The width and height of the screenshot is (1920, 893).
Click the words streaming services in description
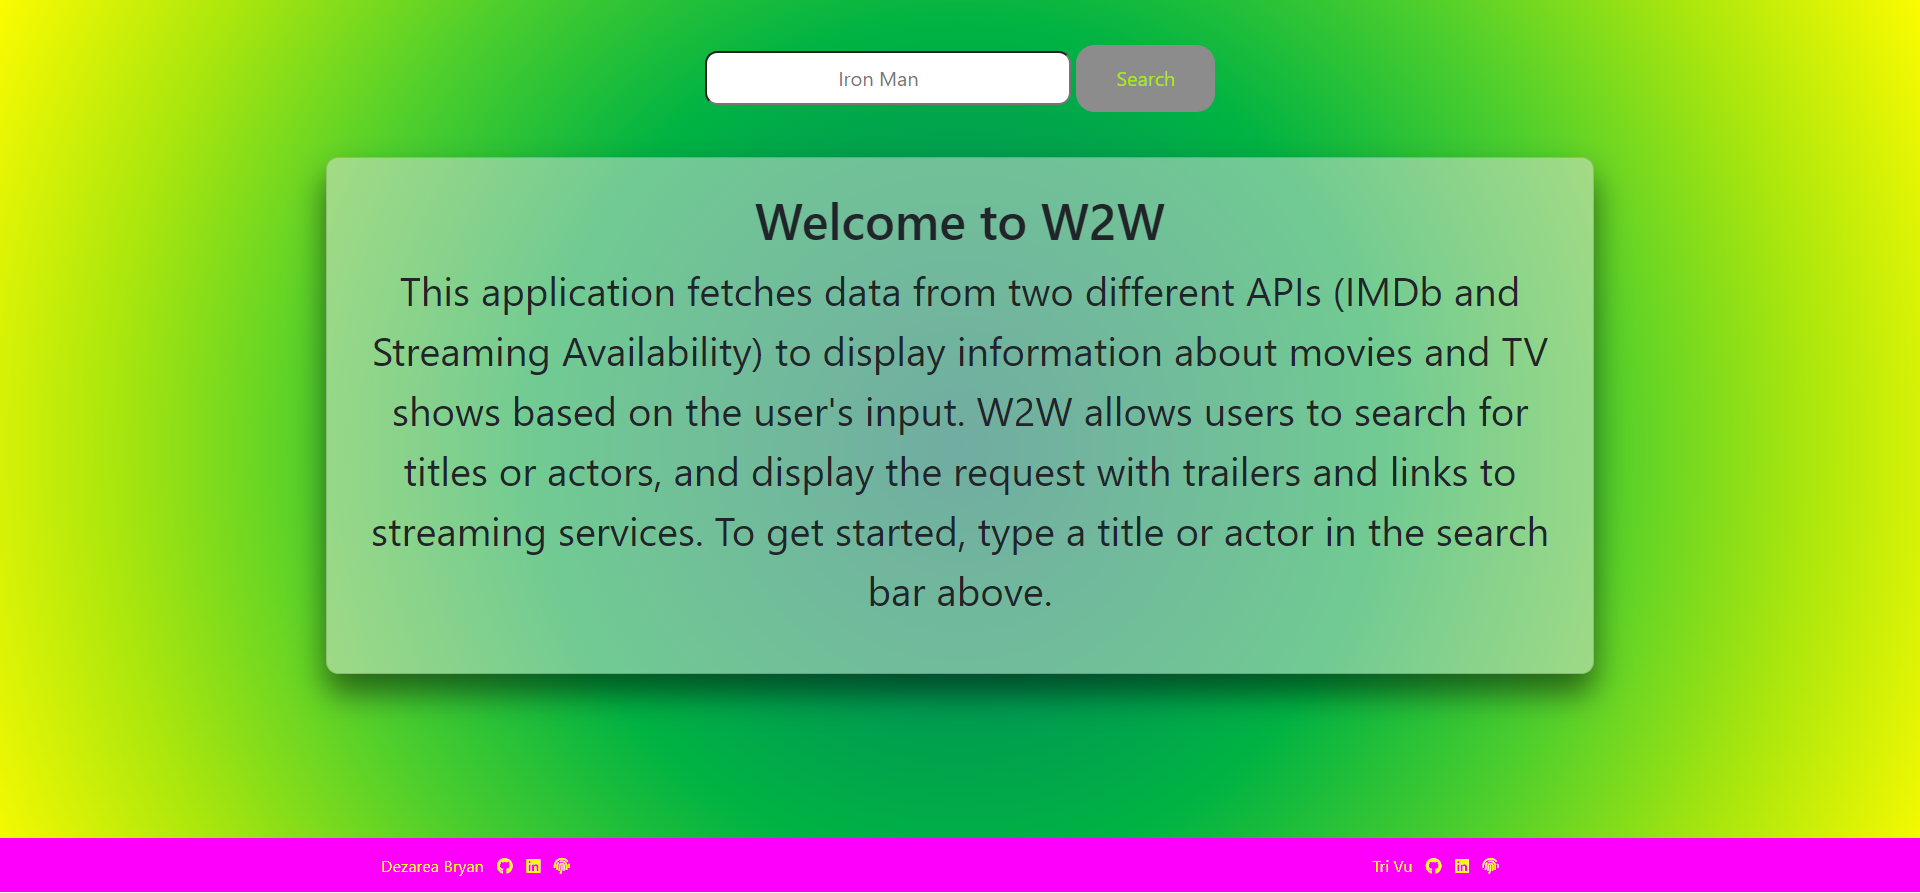point(536,533)
